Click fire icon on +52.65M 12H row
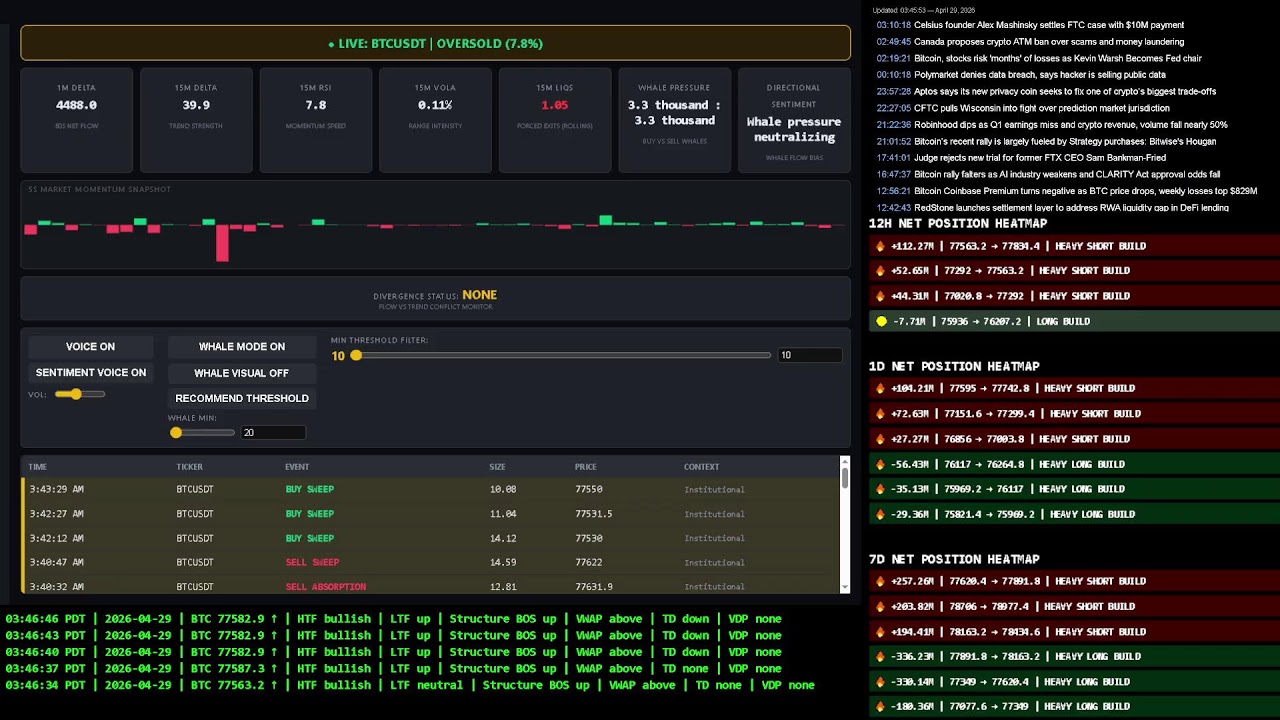Screen dimensions: 1280x720 (x=881, y=271)
